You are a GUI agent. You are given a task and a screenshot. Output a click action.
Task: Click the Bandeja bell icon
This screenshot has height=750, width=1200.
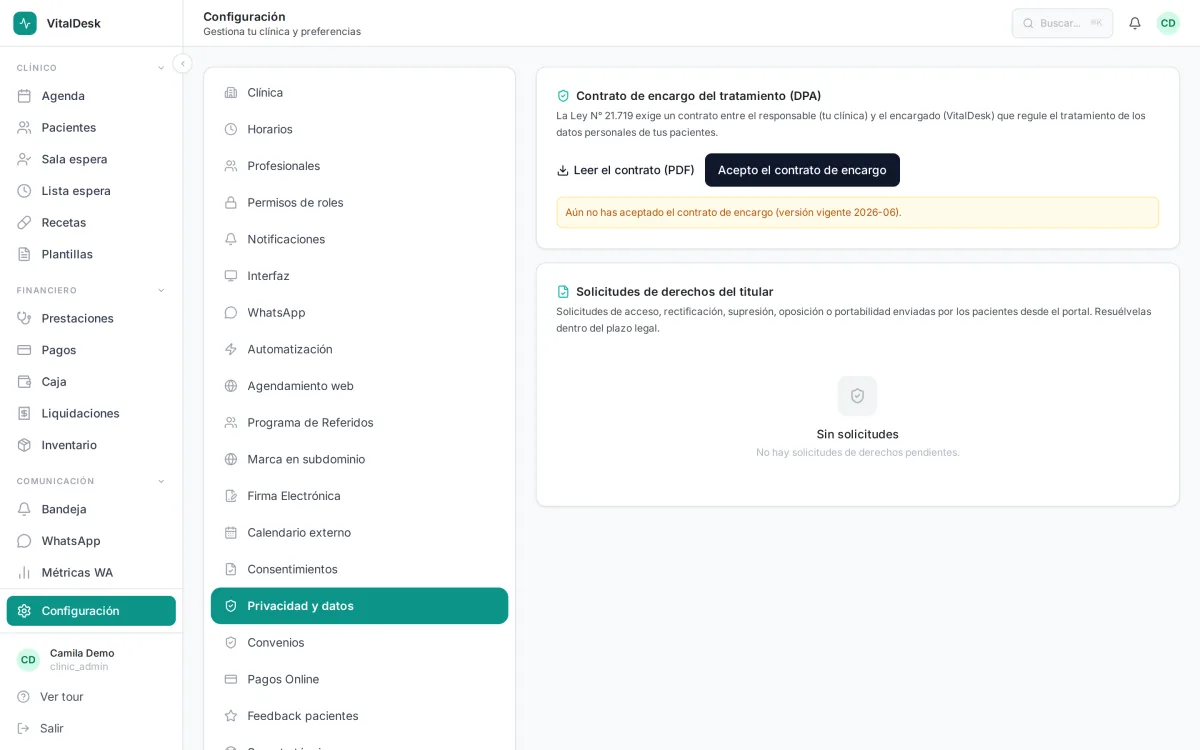(24, 509)
